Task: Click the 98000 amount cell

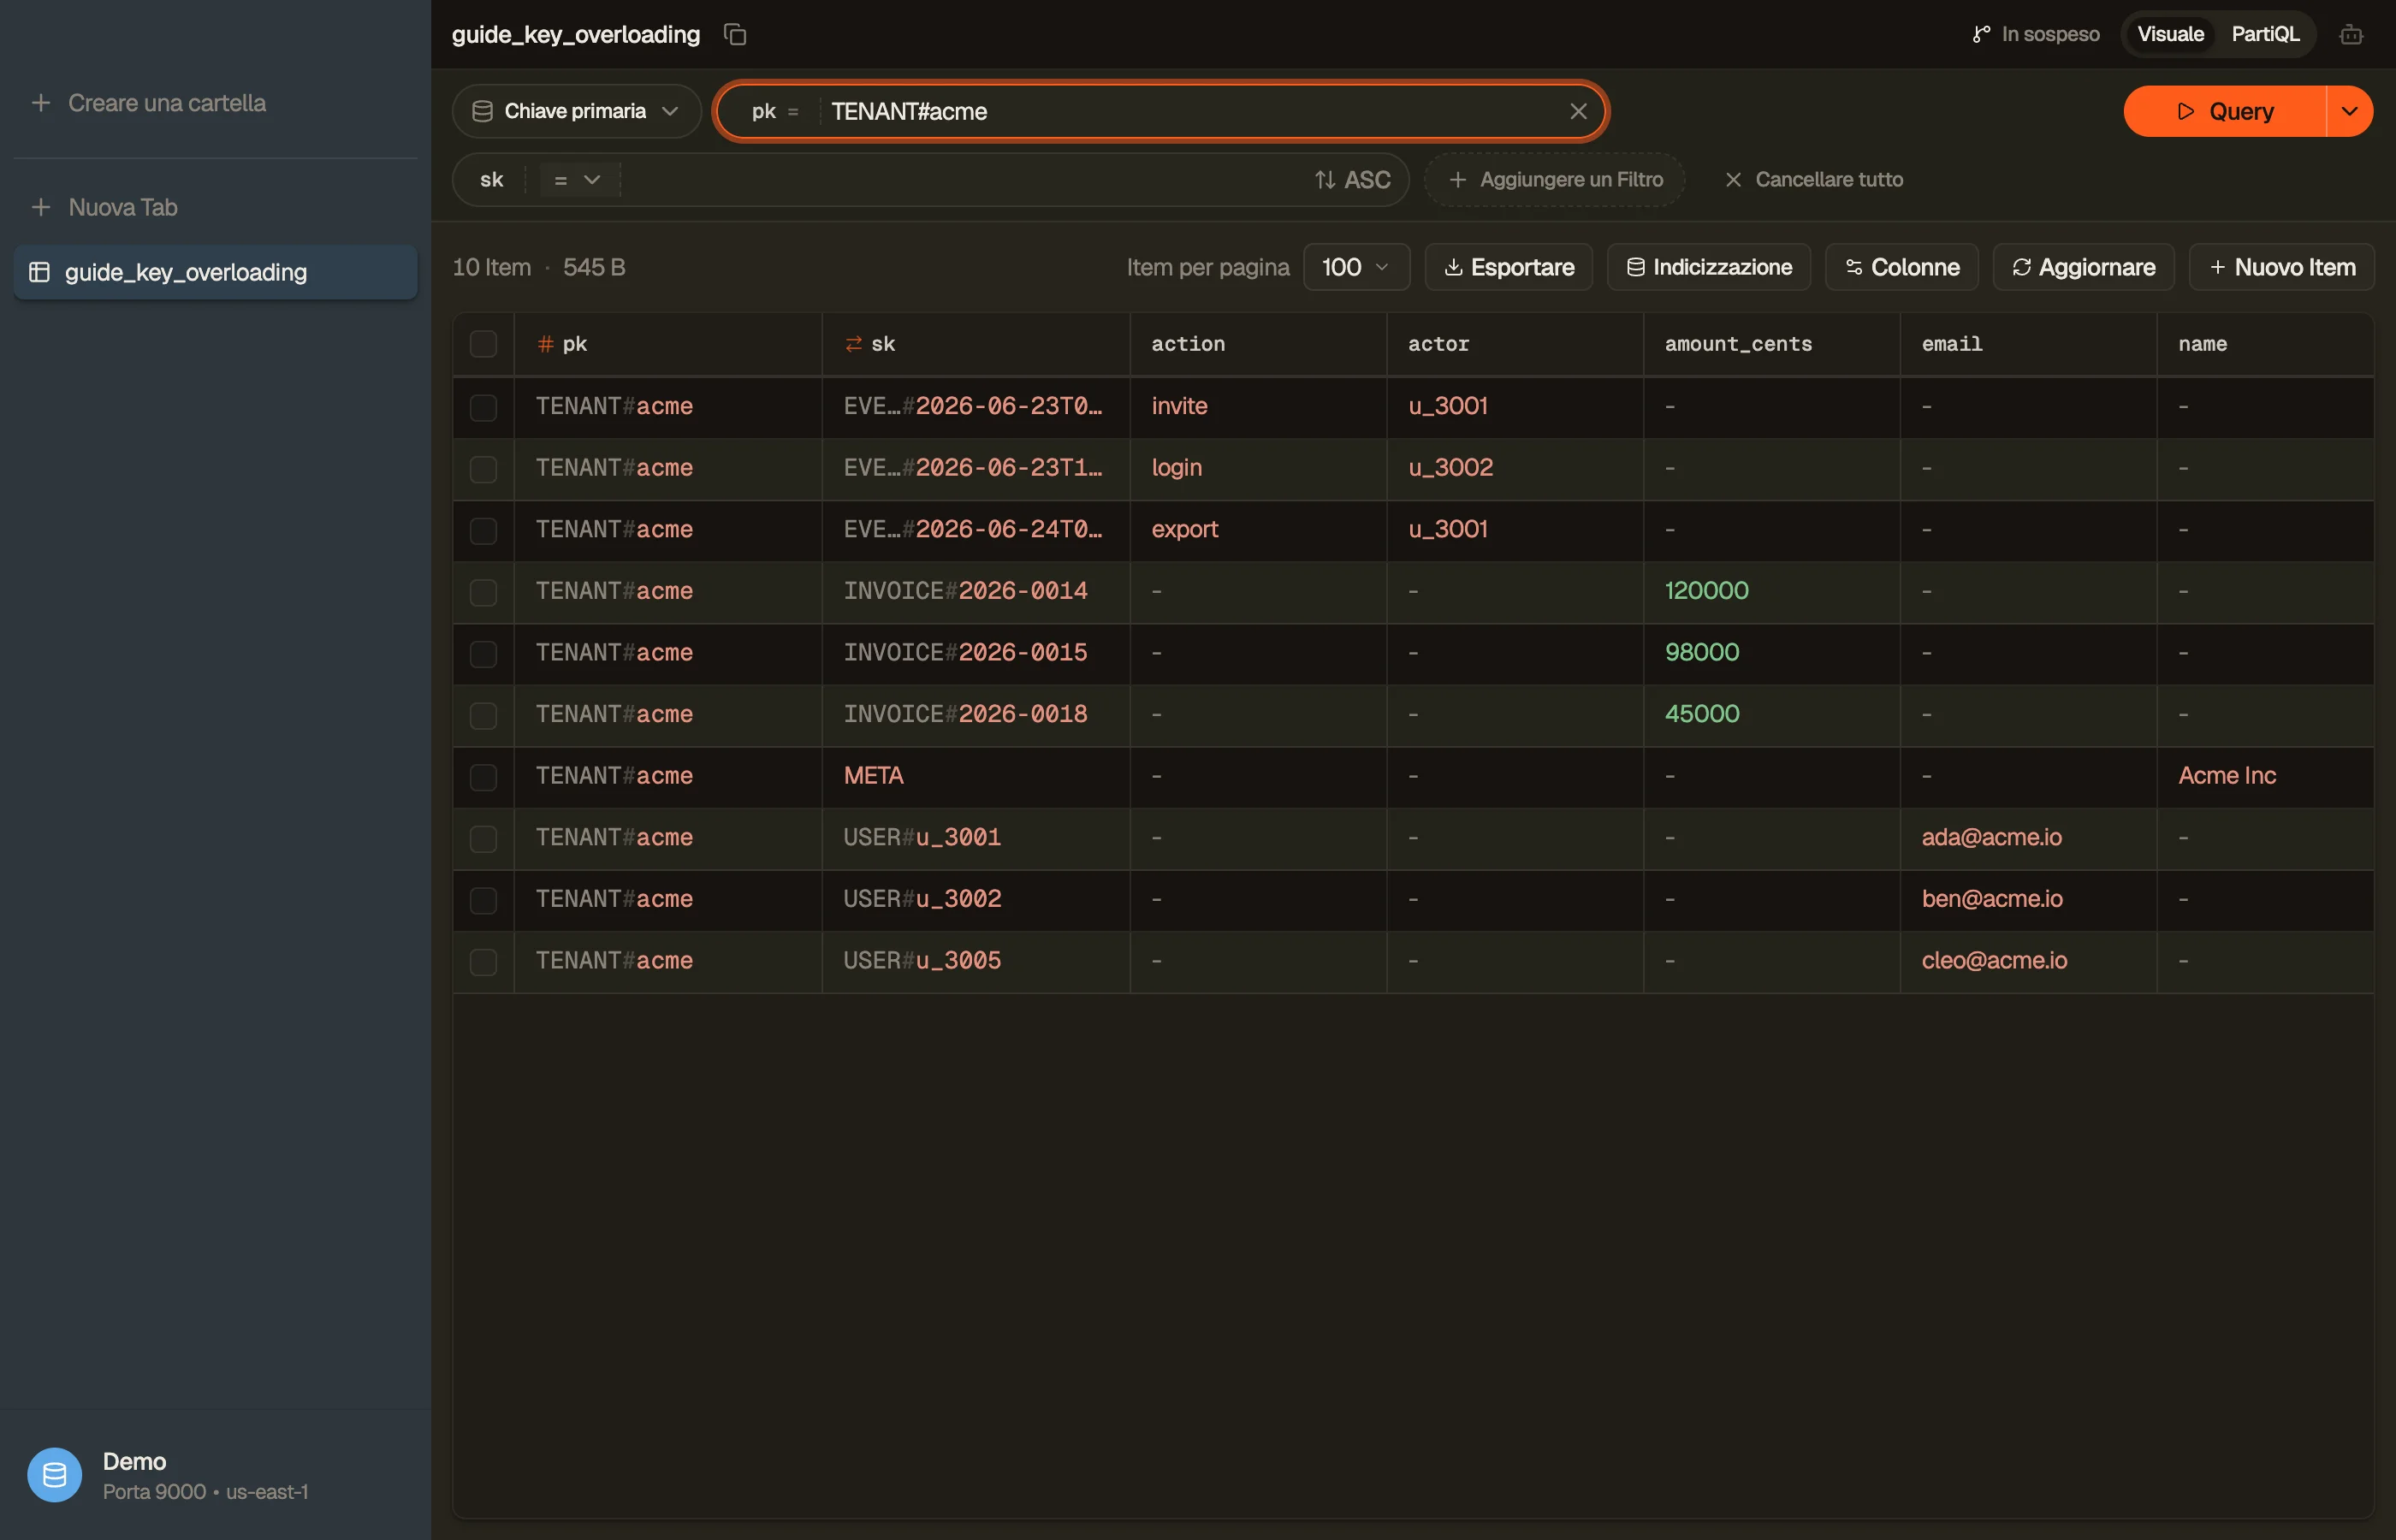Action: pos(1772,653)
